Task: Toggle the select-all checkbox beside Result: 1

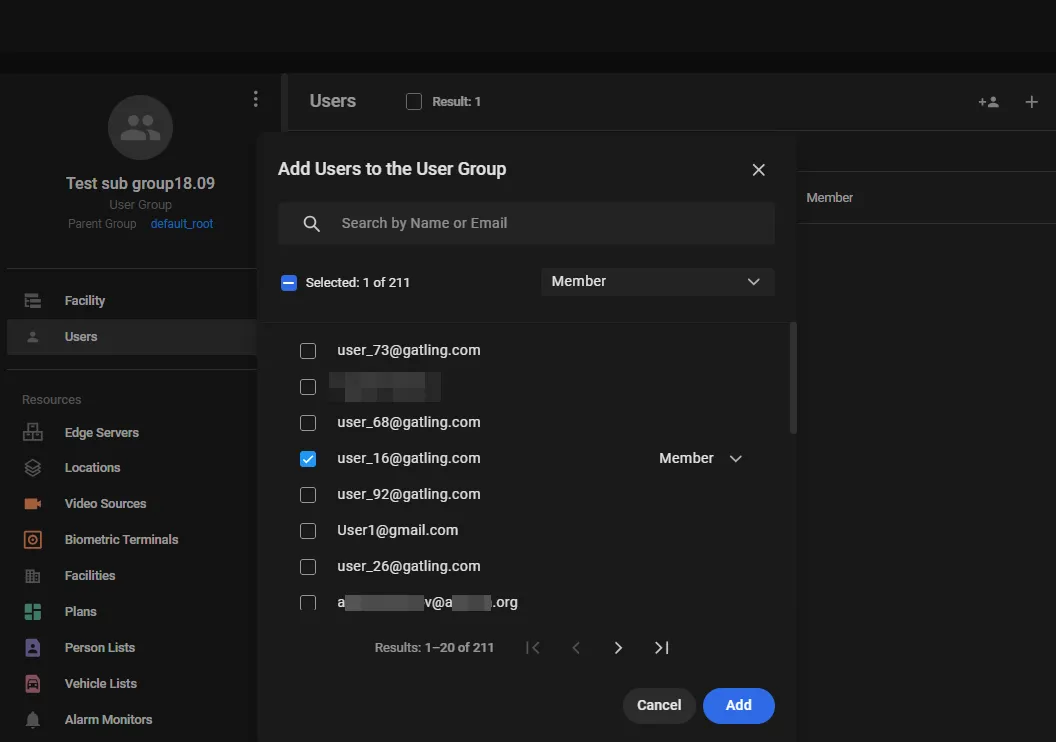Action: coord(414,102)
